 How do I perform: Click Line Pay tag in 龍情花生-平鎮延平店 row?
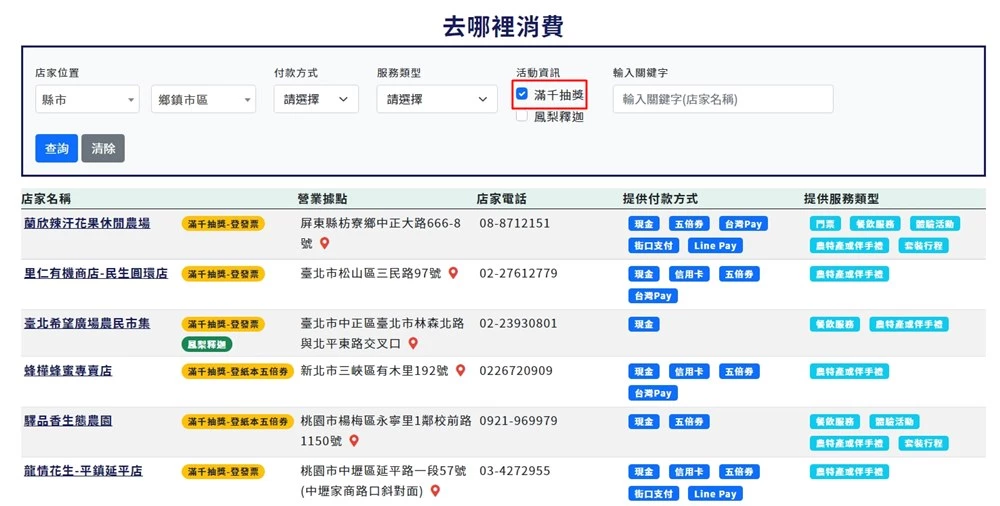[715, 494]
